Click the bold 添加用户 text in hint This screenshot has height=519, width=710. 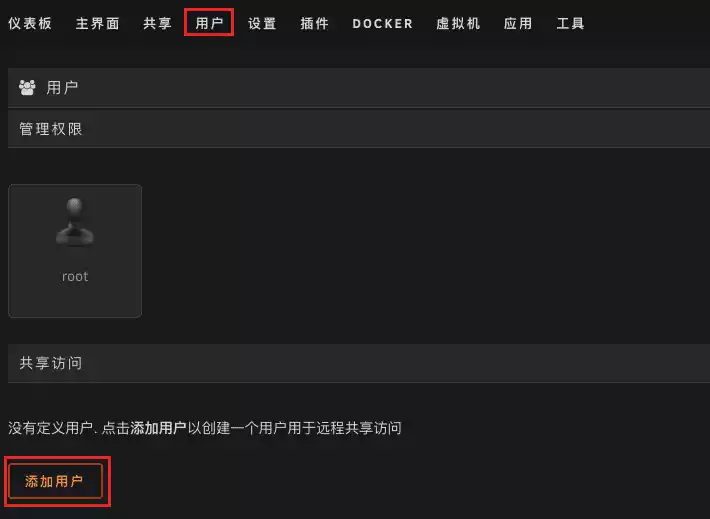coord(158,428)
